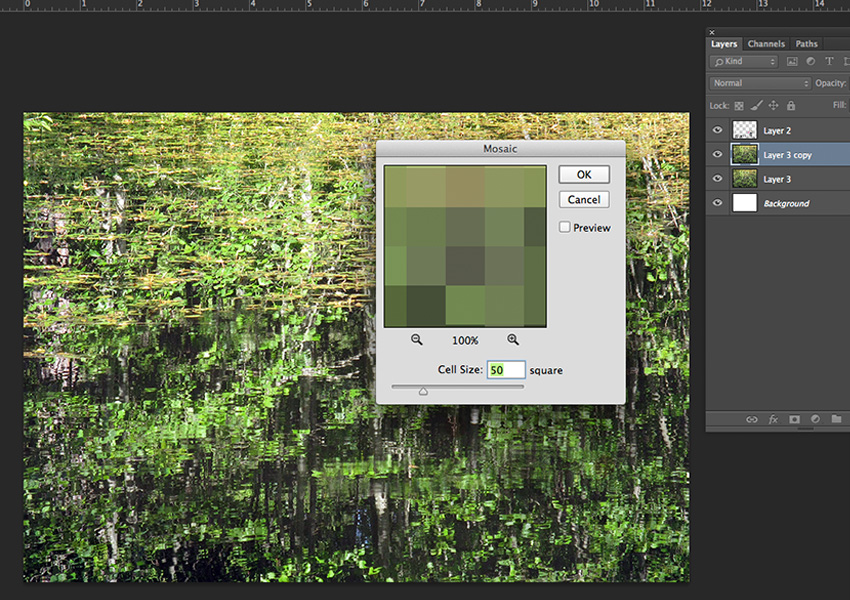
Task: Switch to the Channels tab
Action: pos(766,44)
